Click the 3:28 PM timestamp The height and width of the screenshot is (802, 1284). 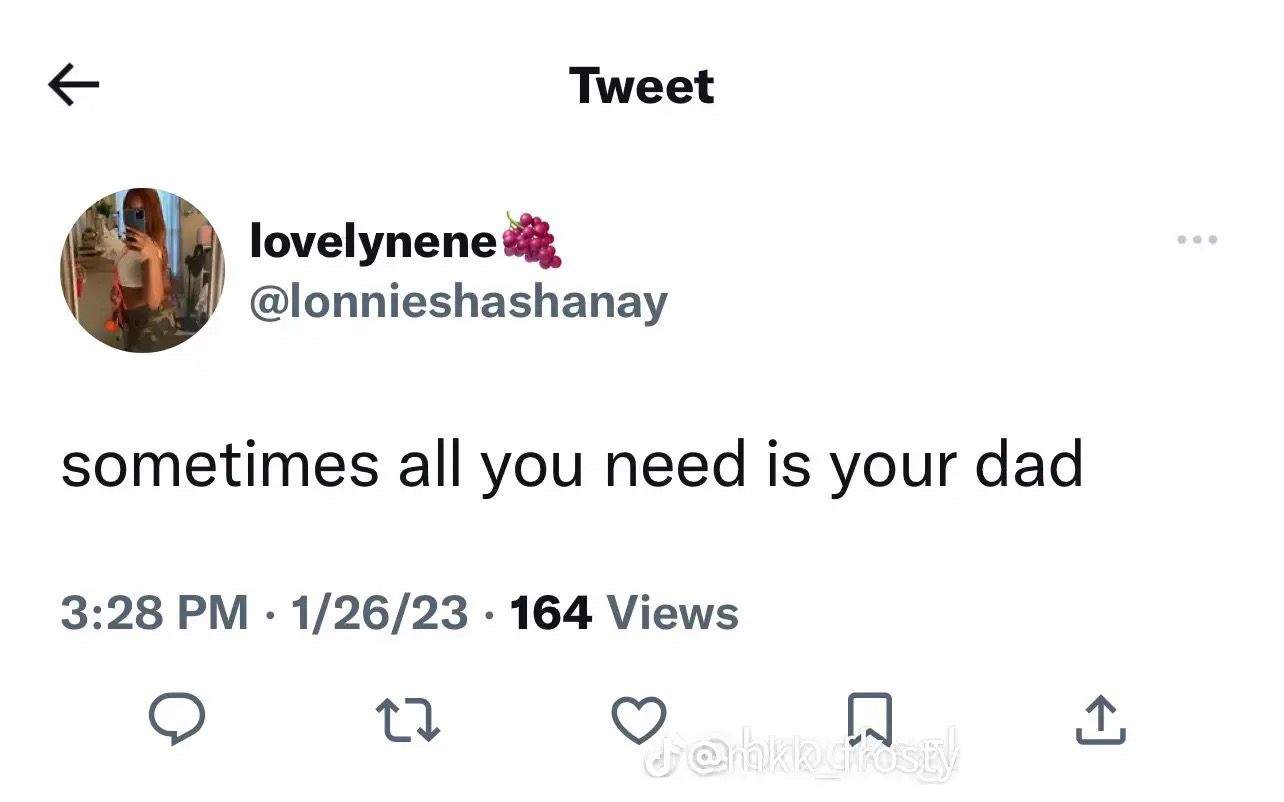pyautogui.click(x=154, y=612)
